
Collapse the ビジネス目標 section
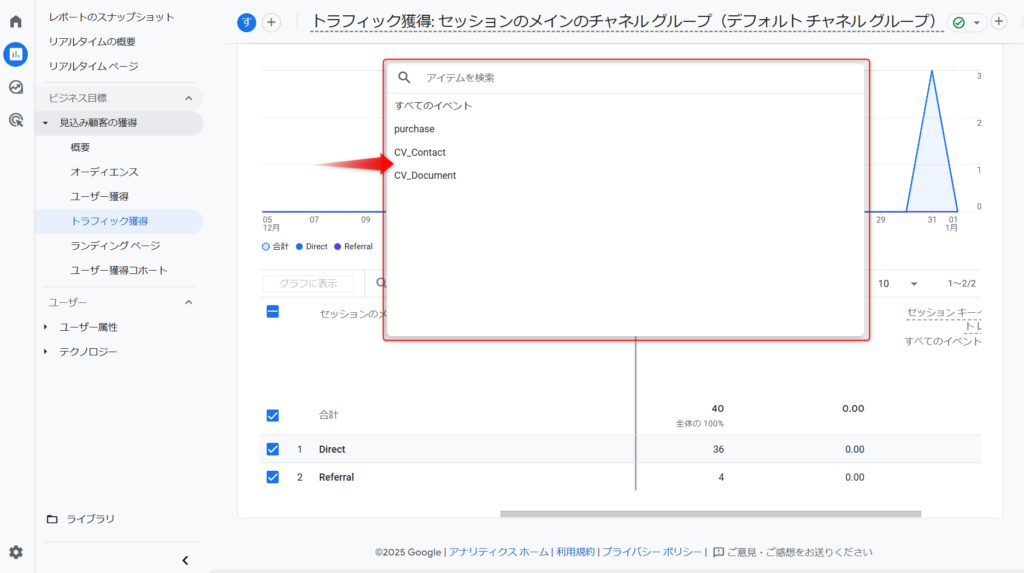pos(188,98)
